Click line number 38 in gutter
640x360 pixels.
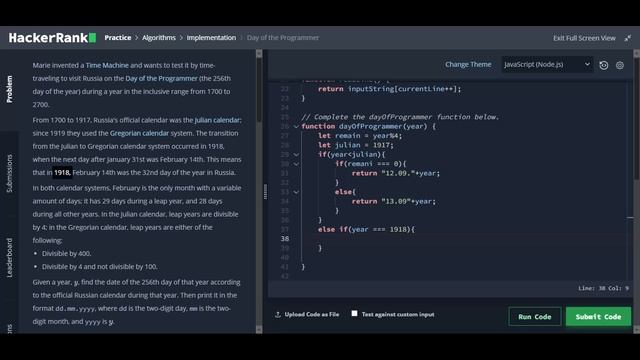285,239
